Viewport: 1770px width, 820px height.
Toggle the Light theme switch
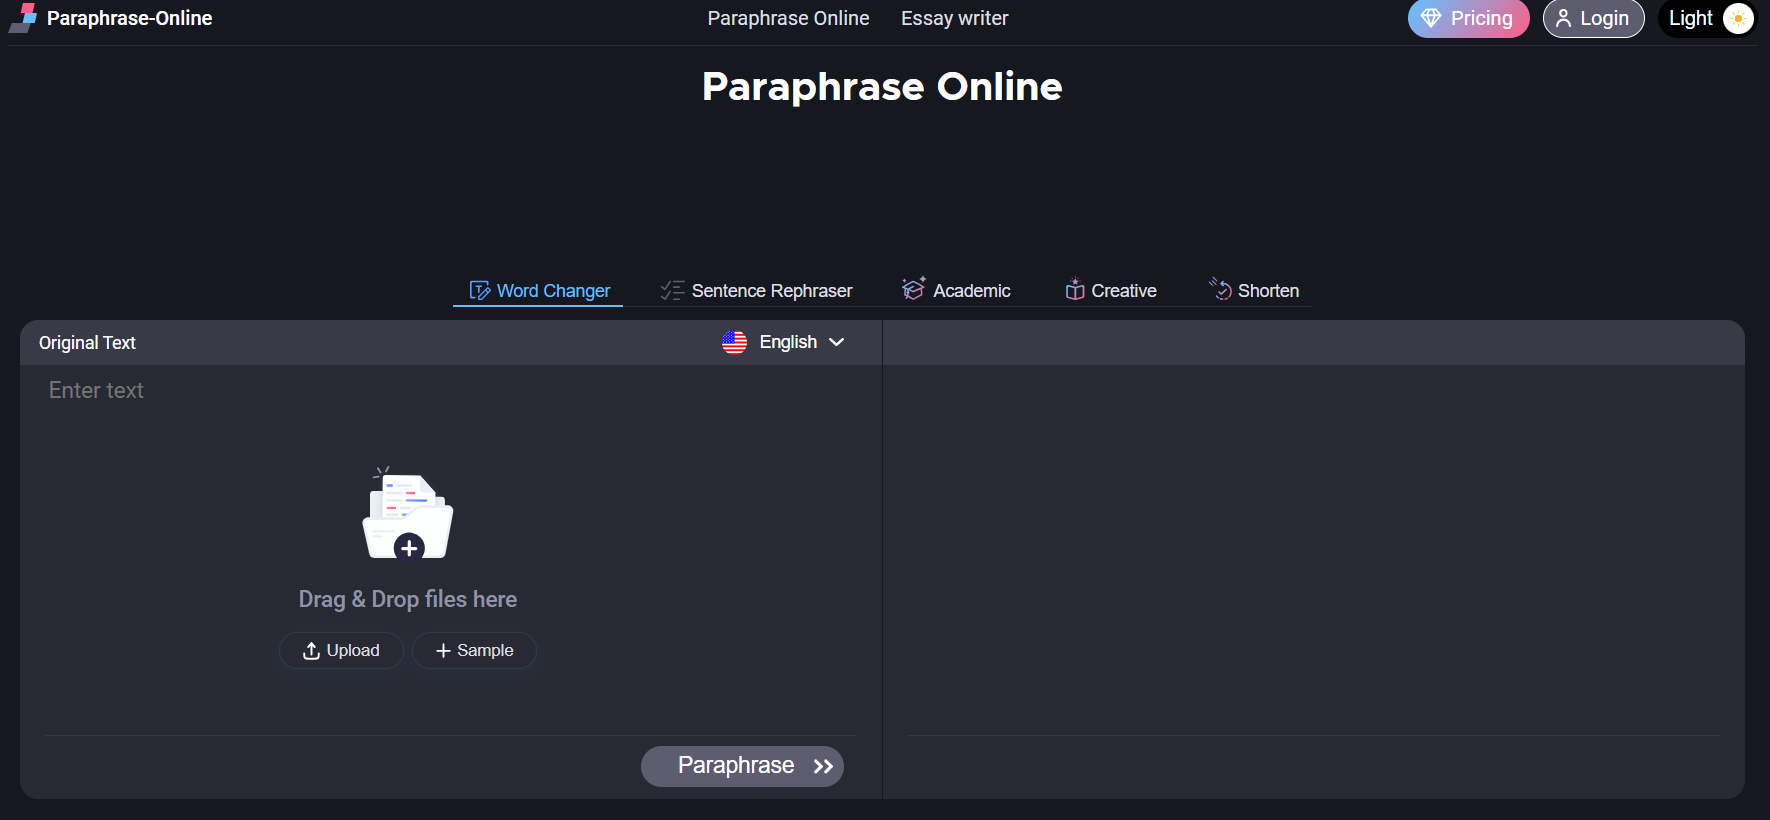1707,18
